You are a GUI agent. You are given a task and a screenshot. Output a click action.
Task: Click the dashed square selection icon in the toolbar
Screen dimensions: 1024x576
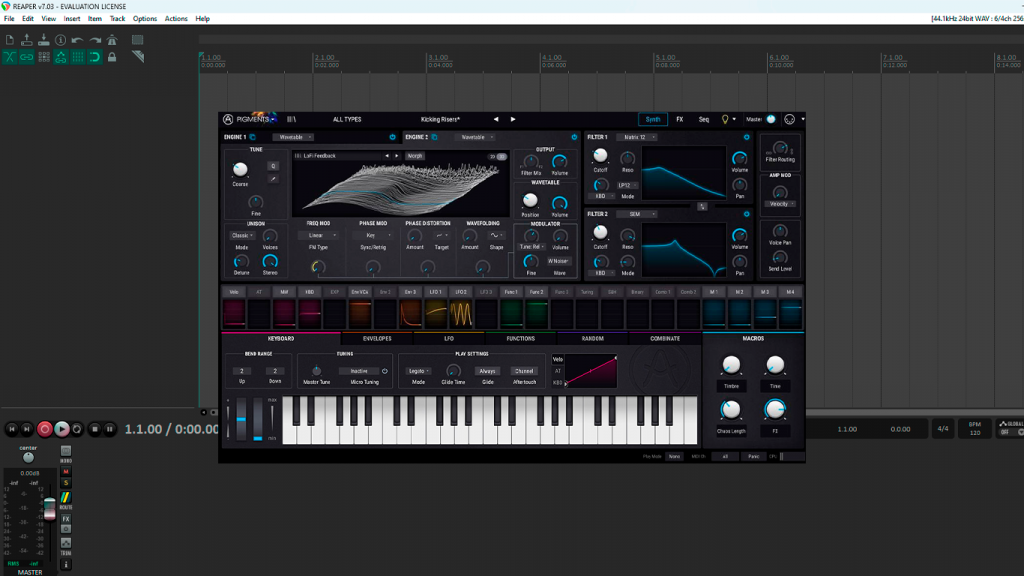click(x=137, y=40)
